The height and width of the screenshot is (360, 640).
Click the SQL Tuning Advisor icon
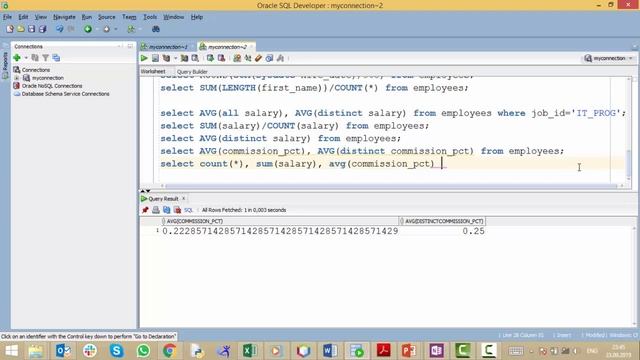(x=196, y=58)
